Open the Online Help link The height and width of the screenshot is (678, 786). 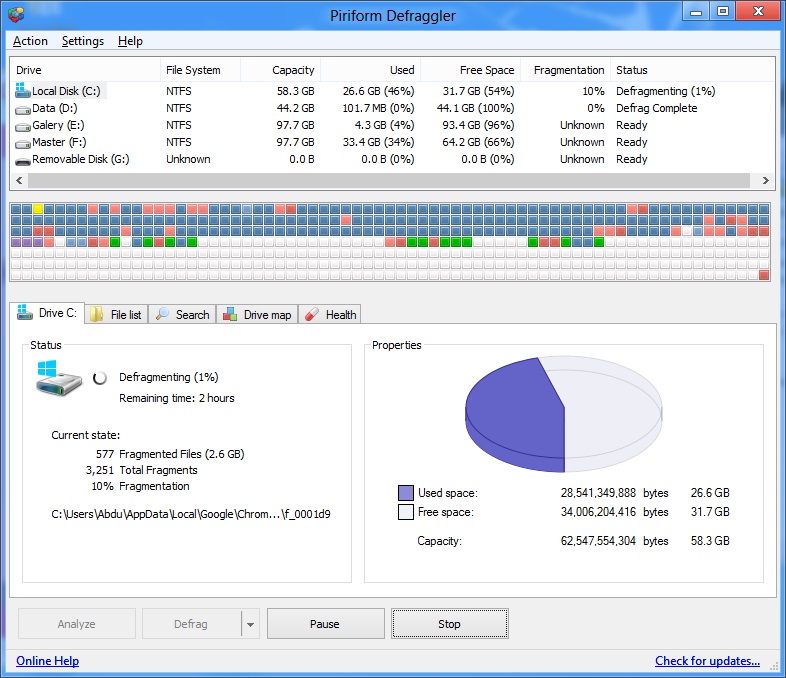click(x=48, y=661)
